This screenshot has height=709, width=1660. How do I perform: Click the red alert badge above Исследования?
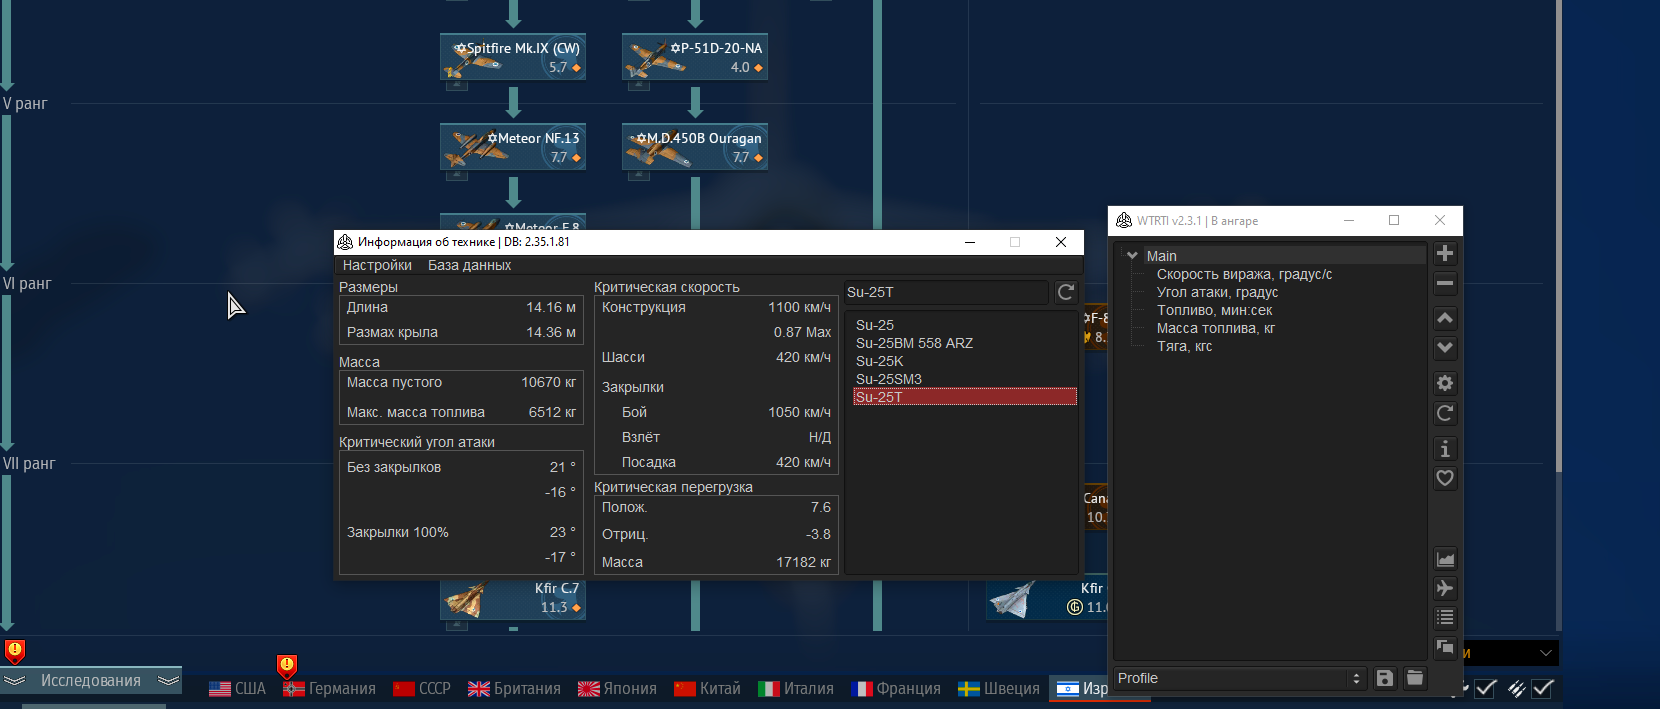pos(15,651)
